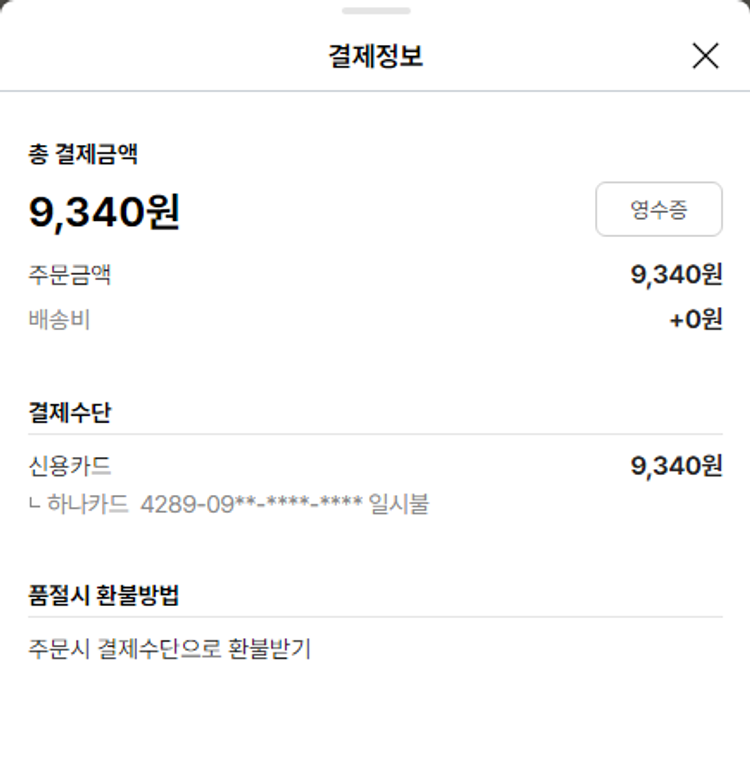Click the 영수증 receipt button
Viewport: 750px width, 769px height.
(x=658, y=209)
